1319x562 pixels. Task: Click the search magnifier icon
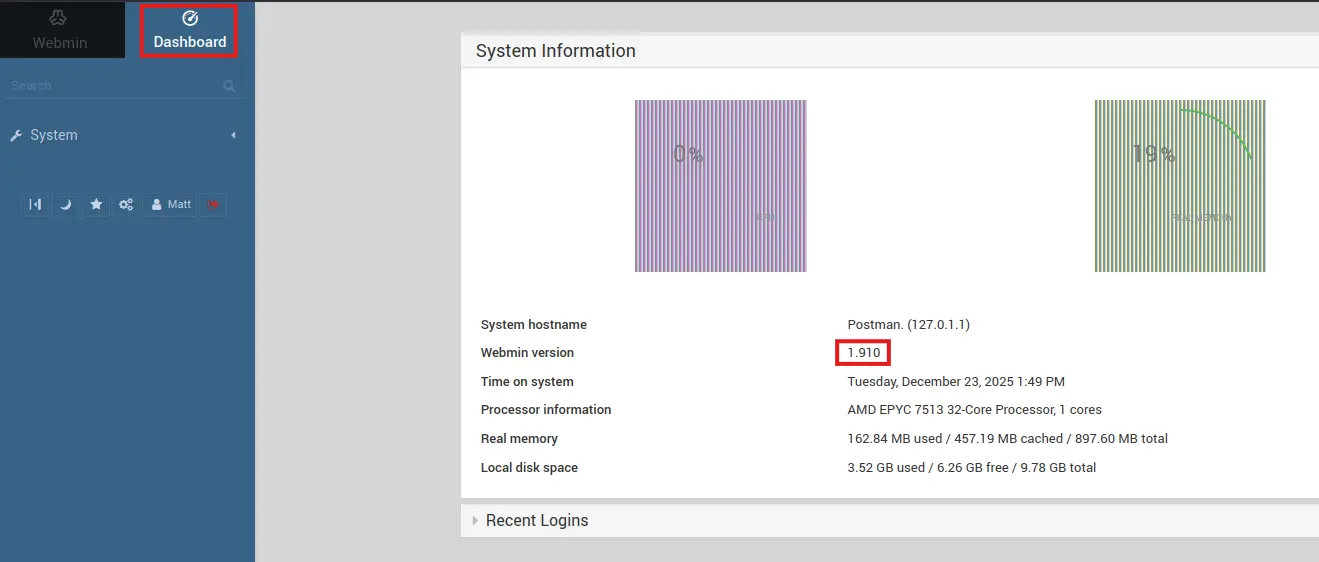point(229,86)
